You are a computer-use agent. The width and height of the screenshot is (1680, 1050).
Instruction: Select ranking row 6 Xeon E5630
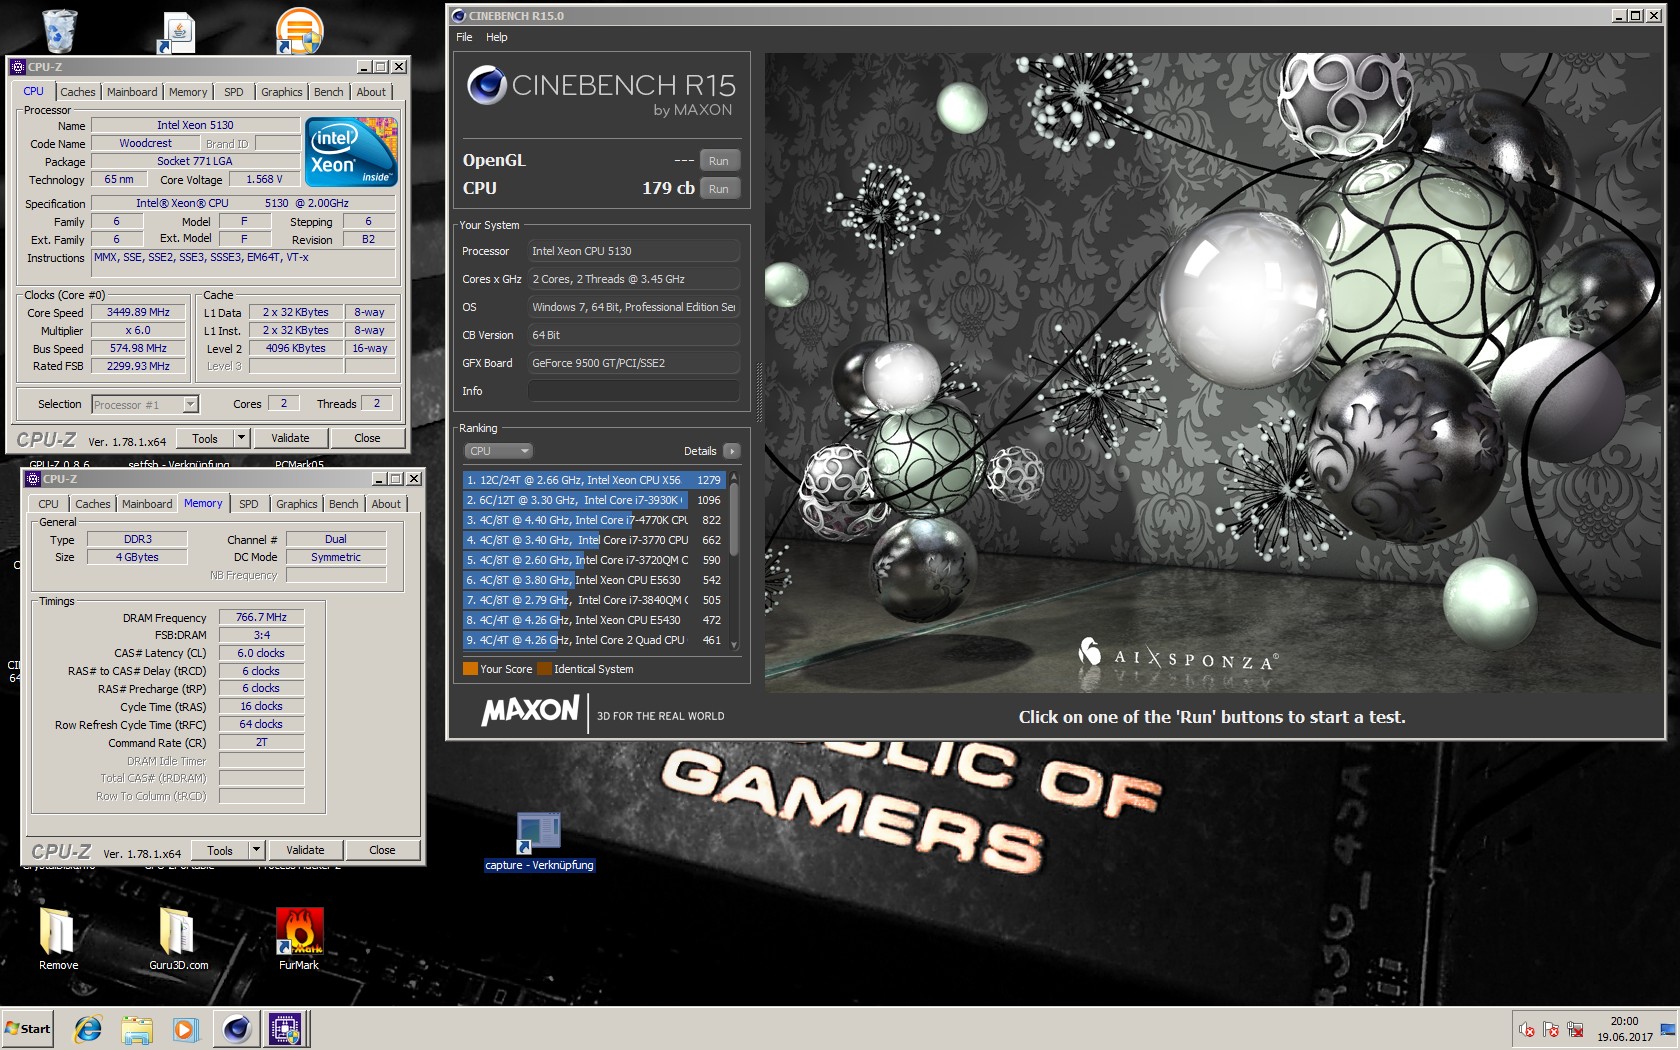[x=594, y=580]
